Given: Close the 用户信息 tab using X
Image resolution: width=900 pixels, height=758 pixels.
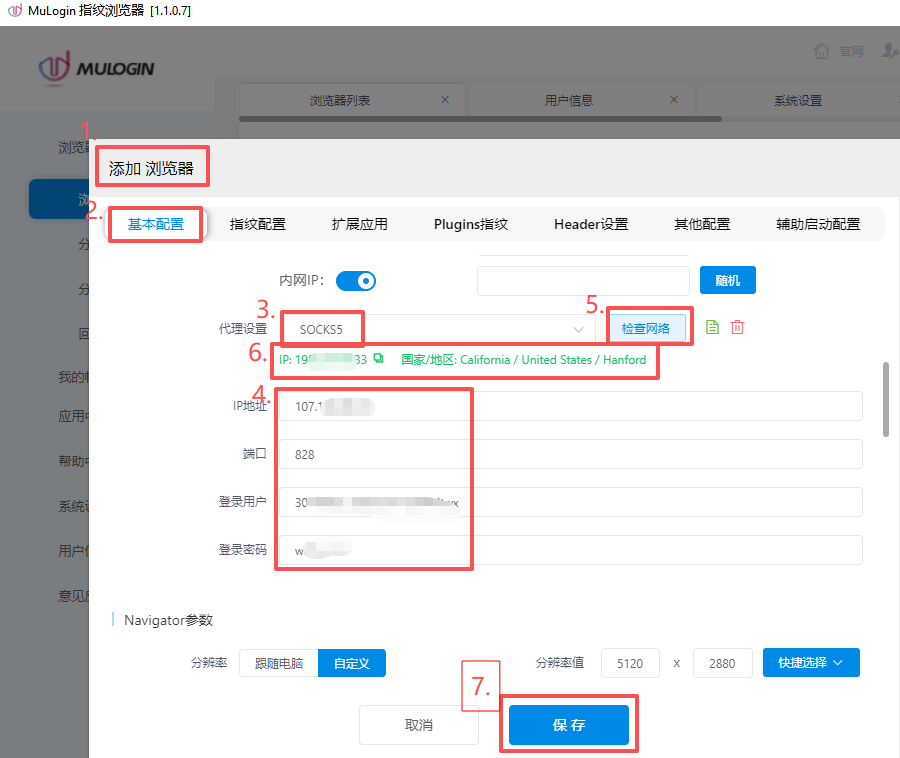Looking at the screenshot, I should [673, 100].
